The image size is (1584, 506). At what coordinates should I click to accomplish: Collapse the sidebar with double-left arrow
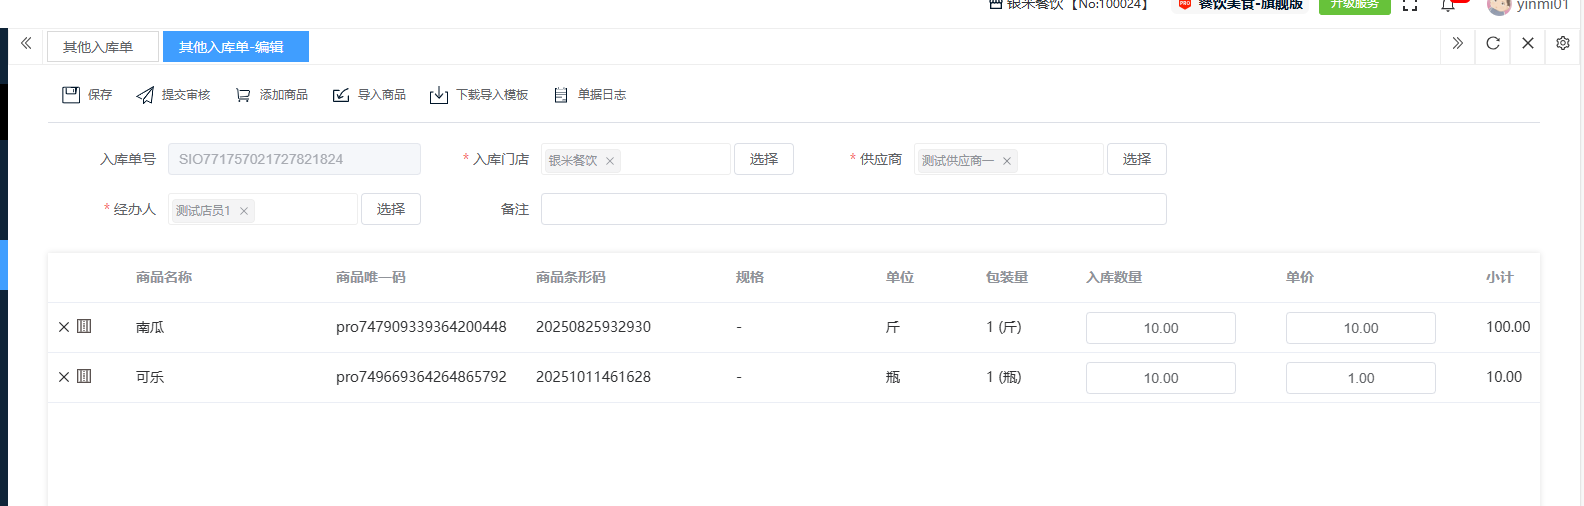coord(26,44)
